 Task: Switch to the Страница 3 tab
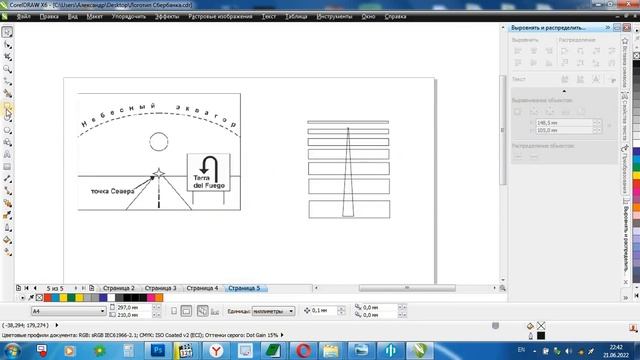pyautogui.click(x=160, y=288)
